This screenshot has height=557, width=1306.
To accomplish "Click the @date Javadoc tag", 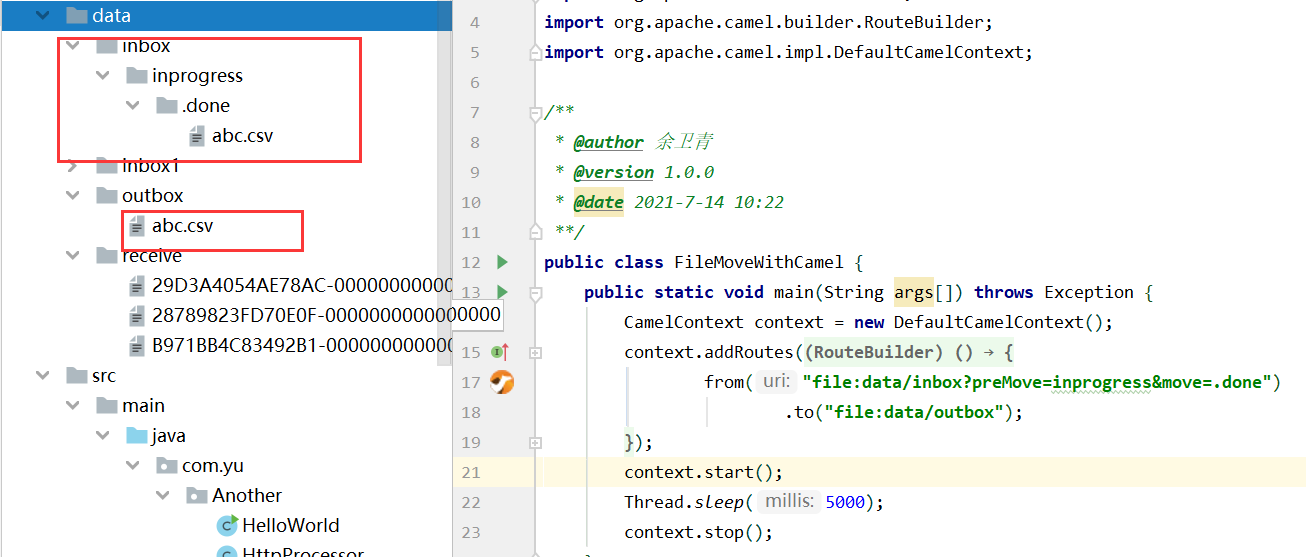I will 598,202.
